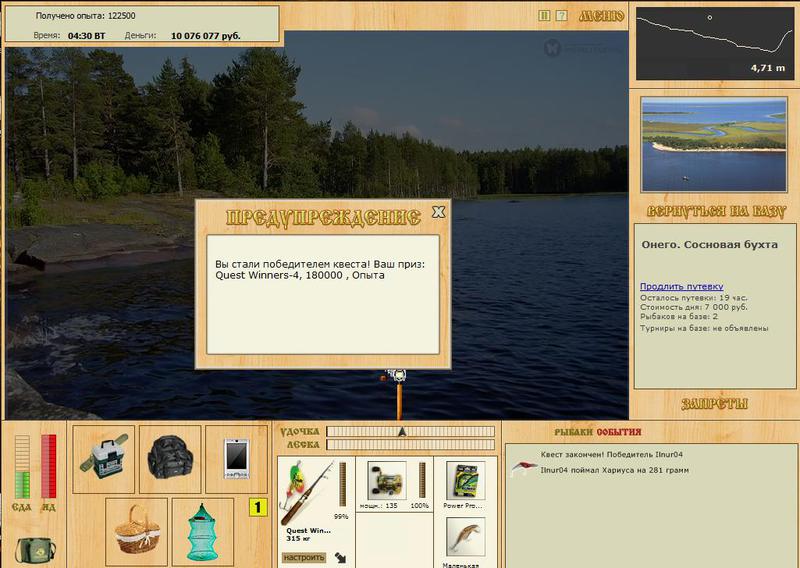The image size is (800, 568).
Task: Open the Меню menu
Action: pos(601,16)
